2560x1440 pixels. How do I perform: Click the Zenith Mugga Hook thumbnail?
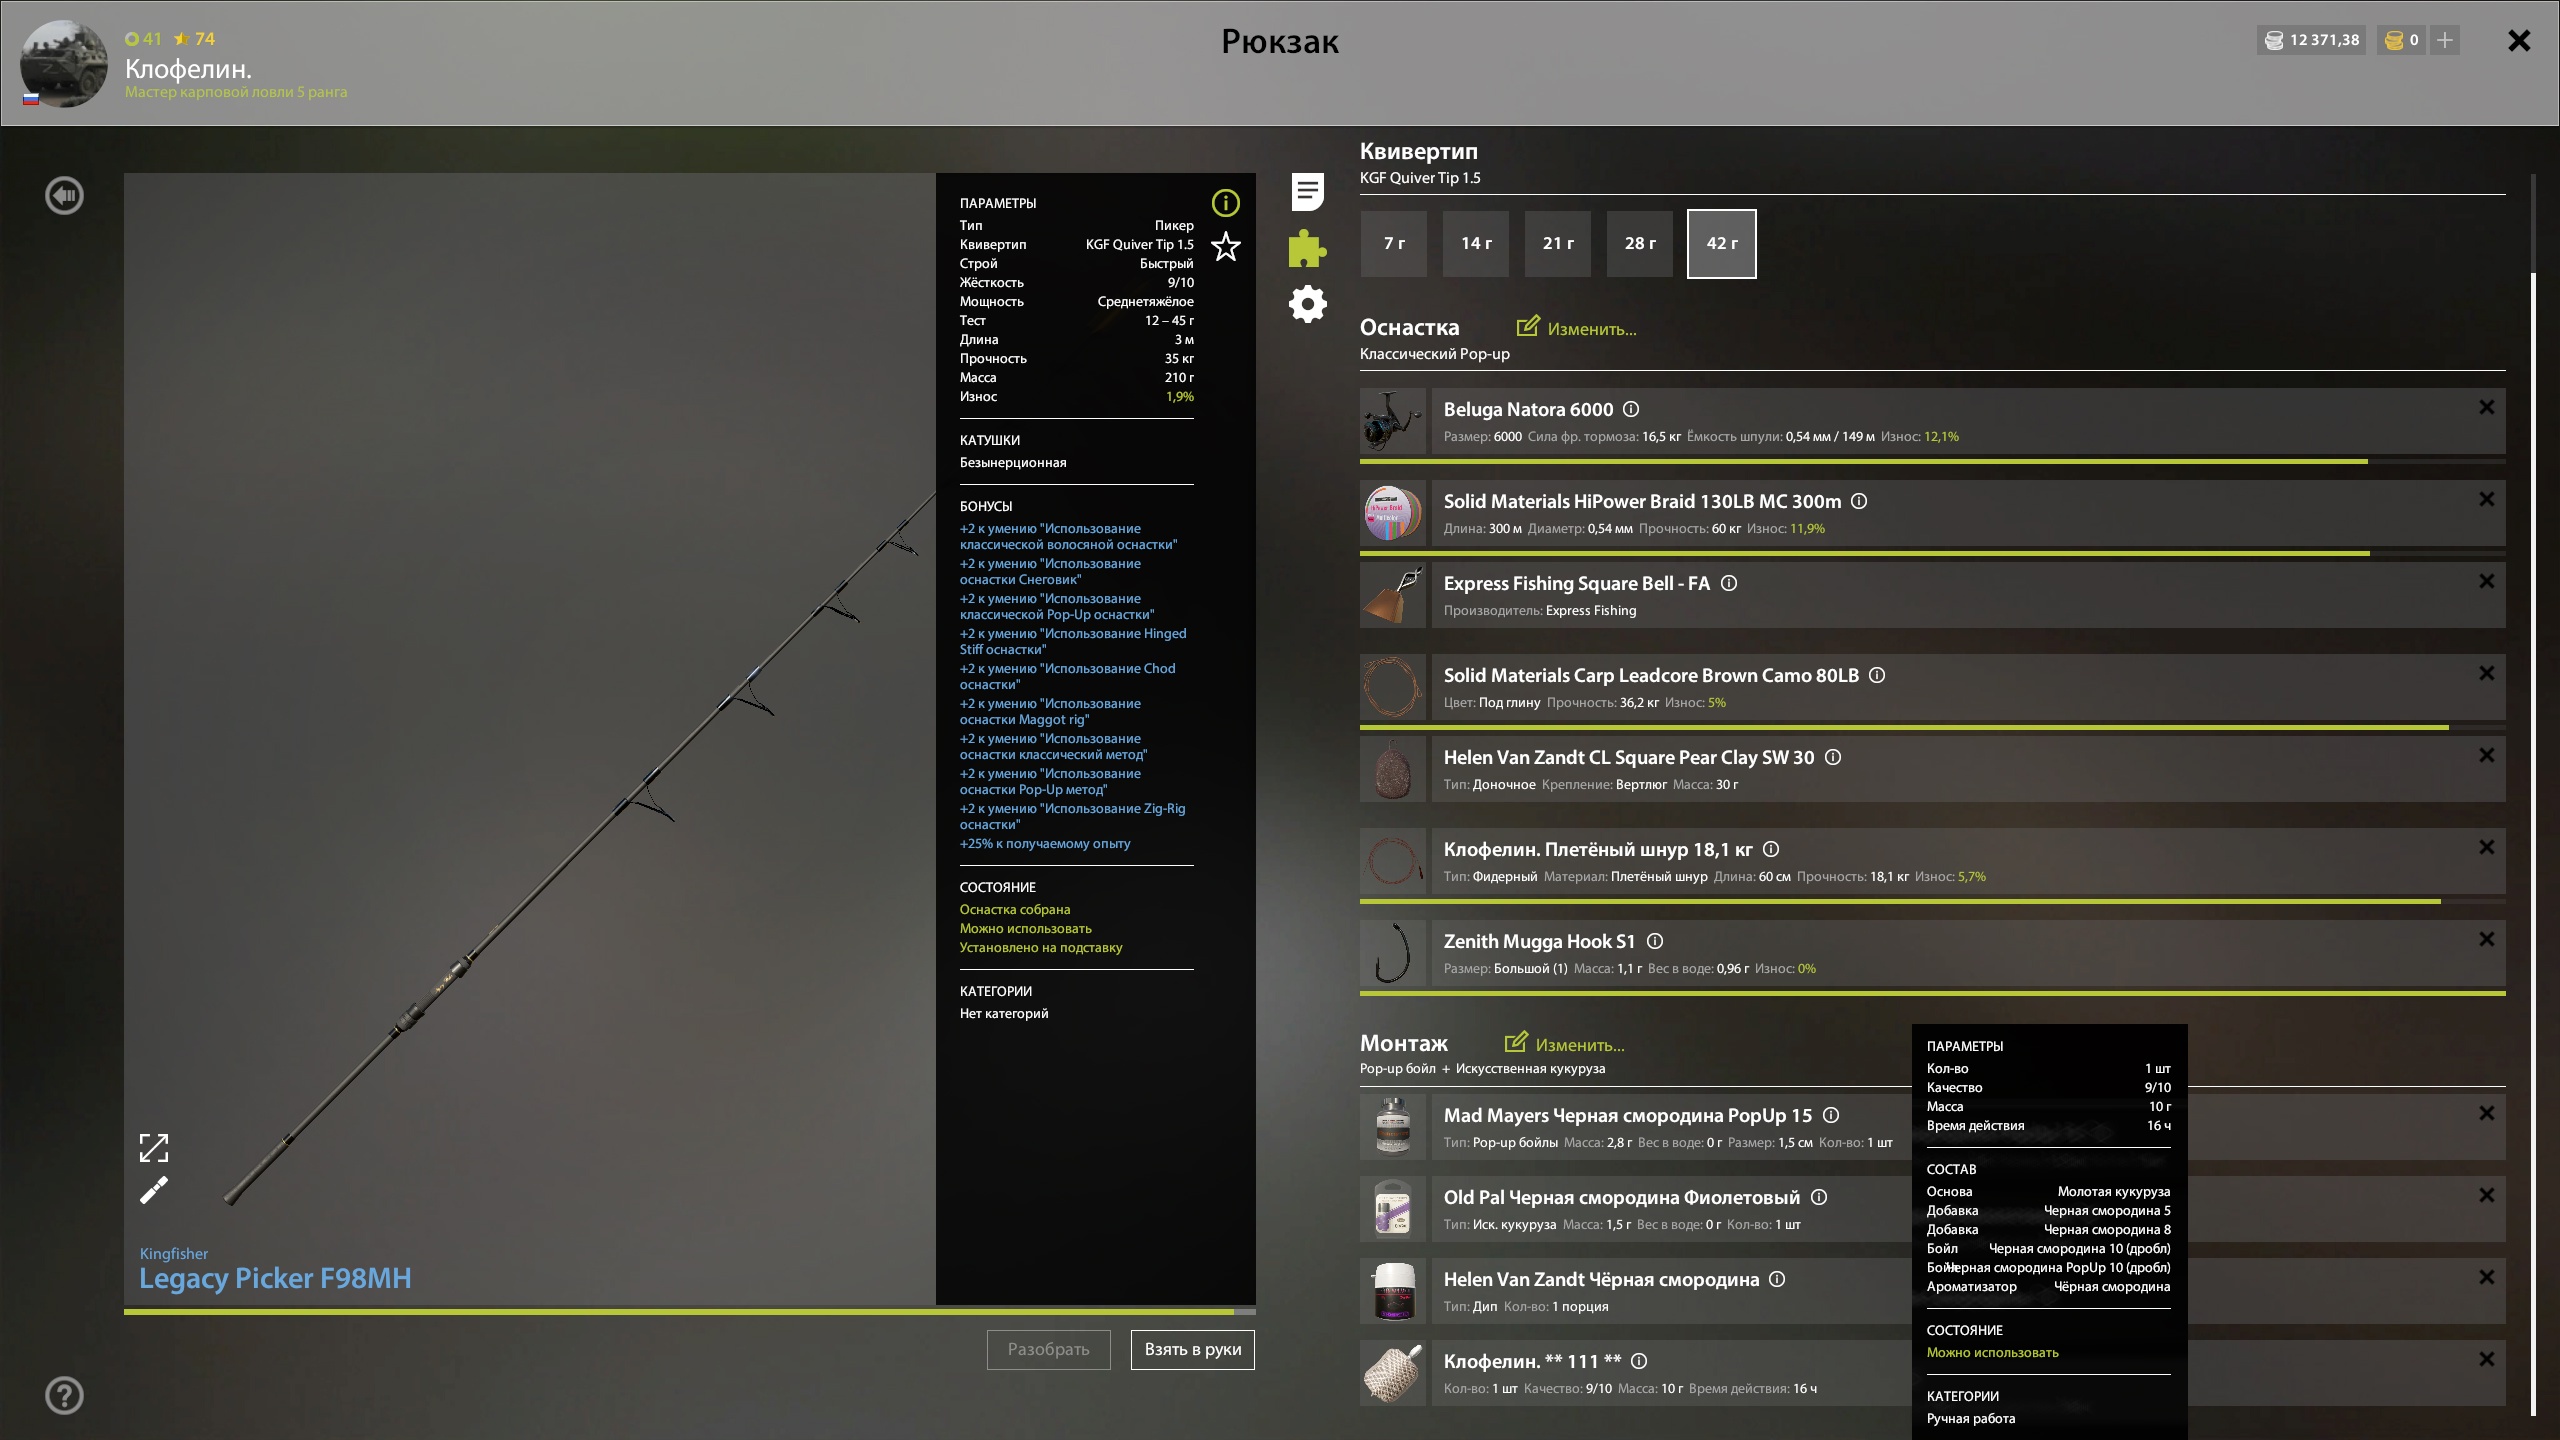point(1393,953)
